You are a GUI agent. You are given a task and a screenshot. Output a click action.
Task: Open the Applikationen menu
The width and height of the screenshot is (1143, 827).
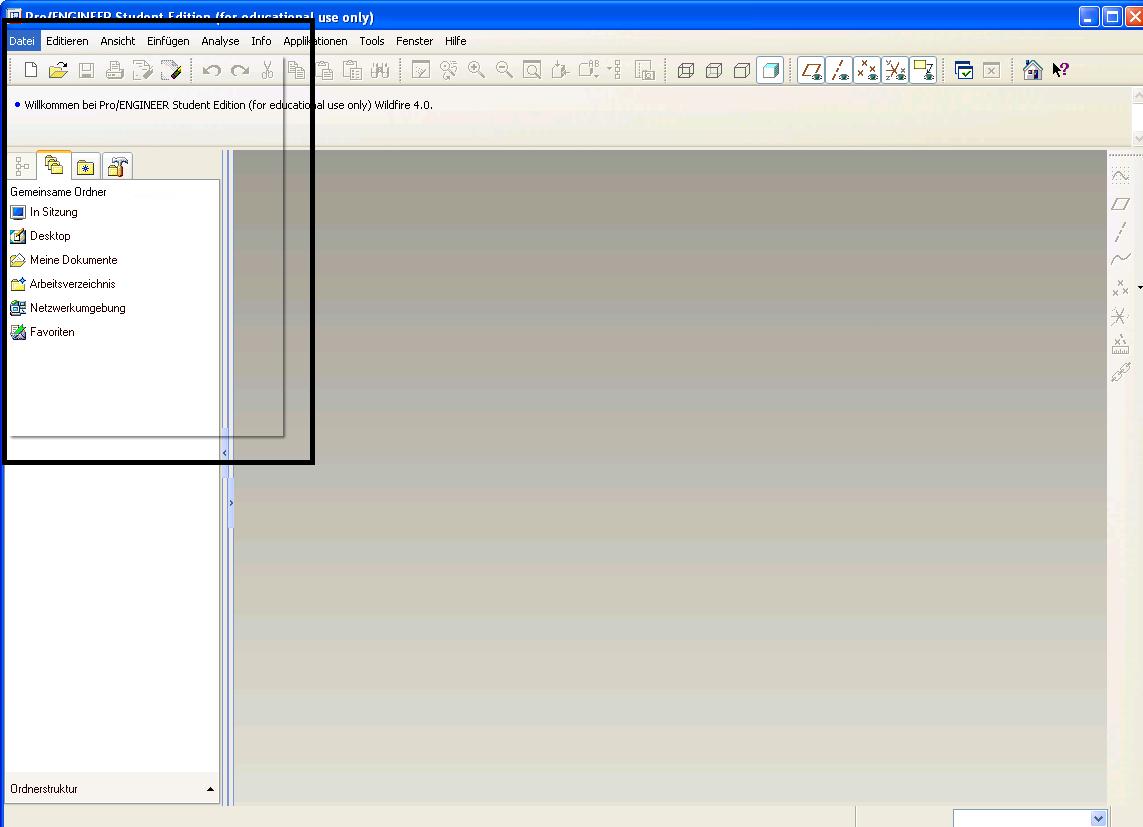[315, 41]
